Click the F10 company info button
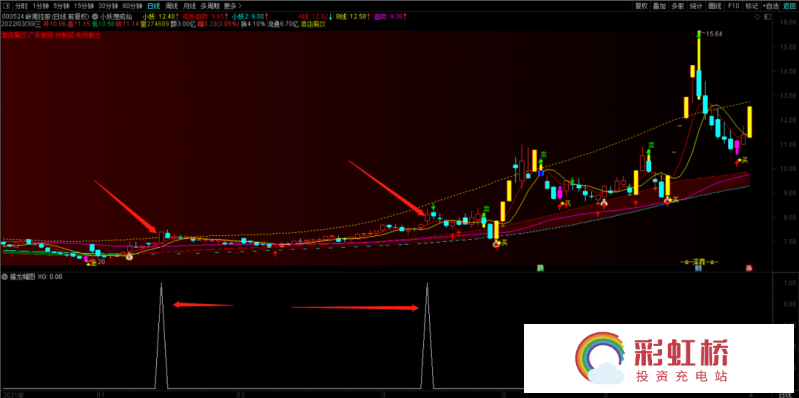This screenshot has height=398, width=799. point(733,7)
